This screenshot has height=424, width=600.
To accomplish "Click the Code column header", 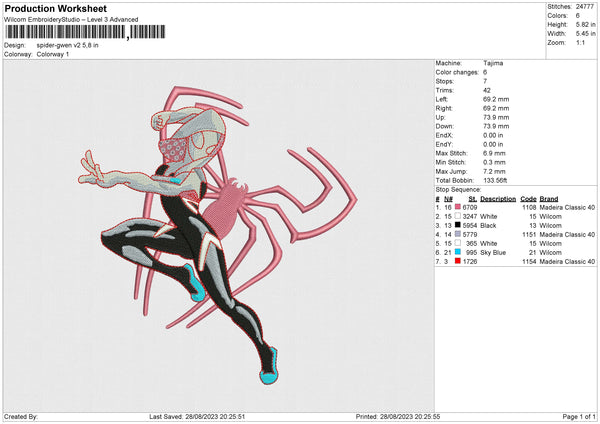I will [x=528, y=199].
